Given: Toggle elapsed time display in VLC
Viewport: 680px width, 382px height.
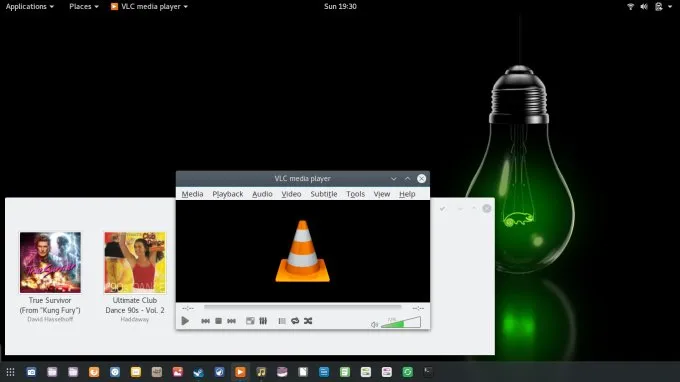Looking at the screenshot, I should (x=188, y=308).
